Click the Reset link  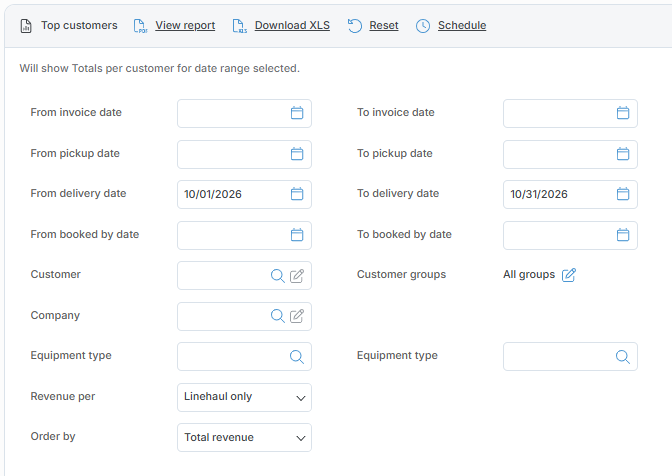[384, 25]
